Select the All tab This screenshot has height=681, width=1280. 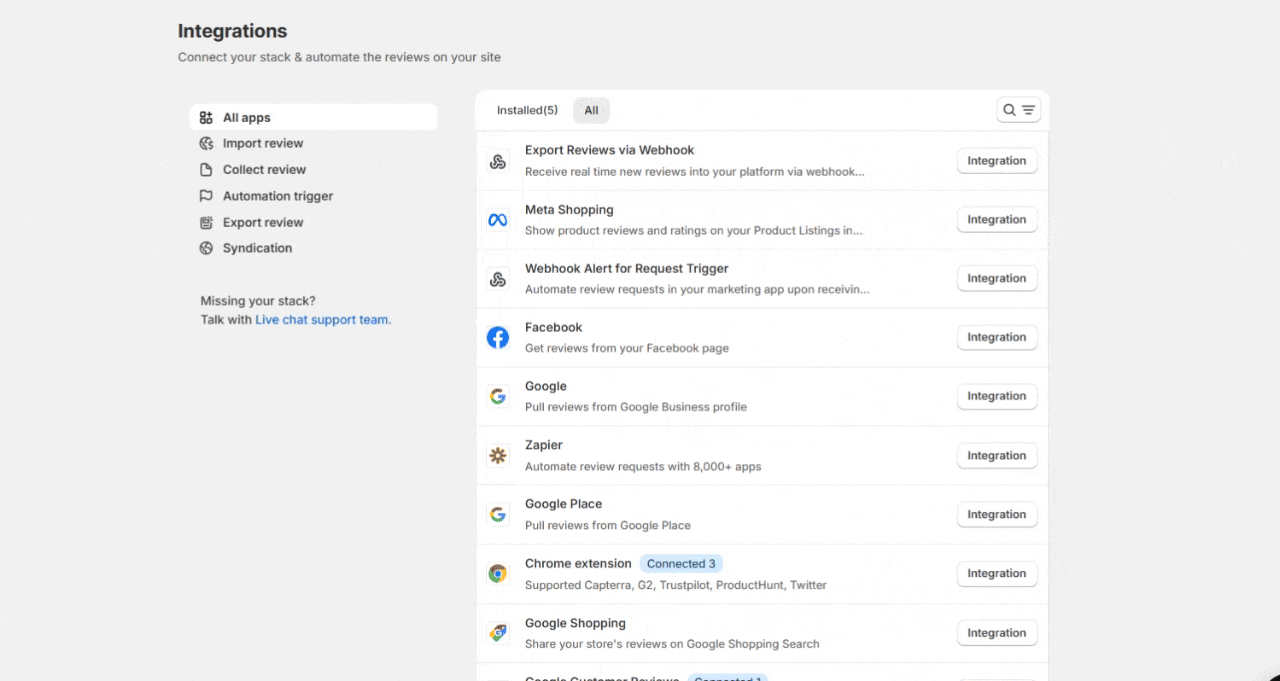coord(591,110)
